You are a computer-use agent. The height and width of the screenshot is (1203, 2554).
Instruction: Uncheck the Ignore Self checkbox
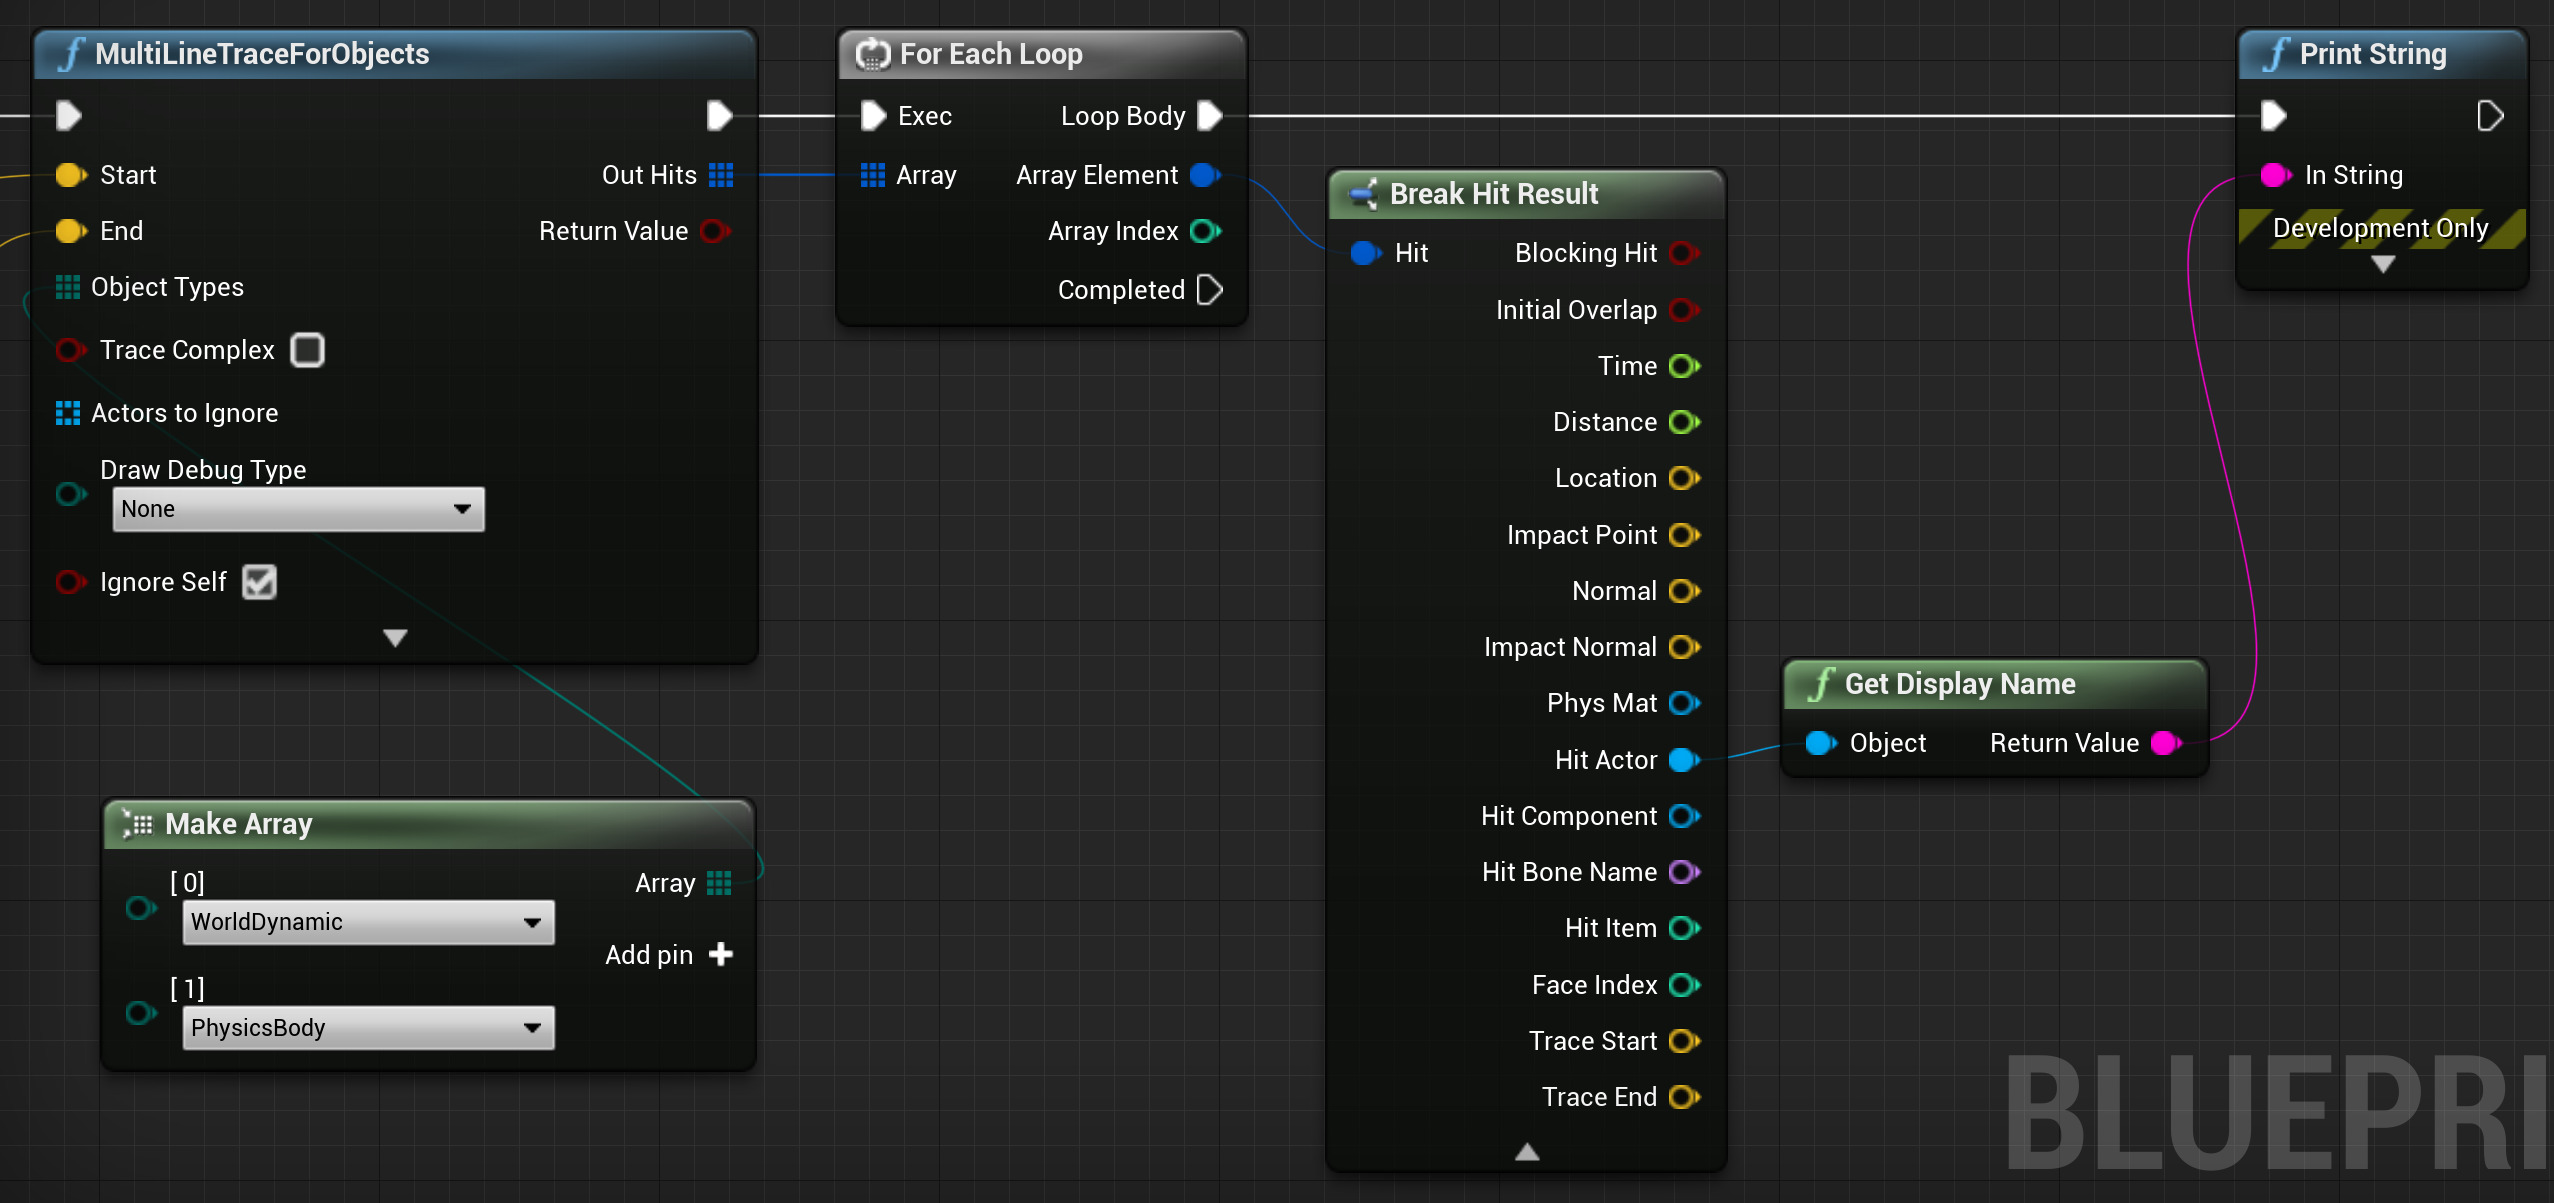(x=259, y=582)
